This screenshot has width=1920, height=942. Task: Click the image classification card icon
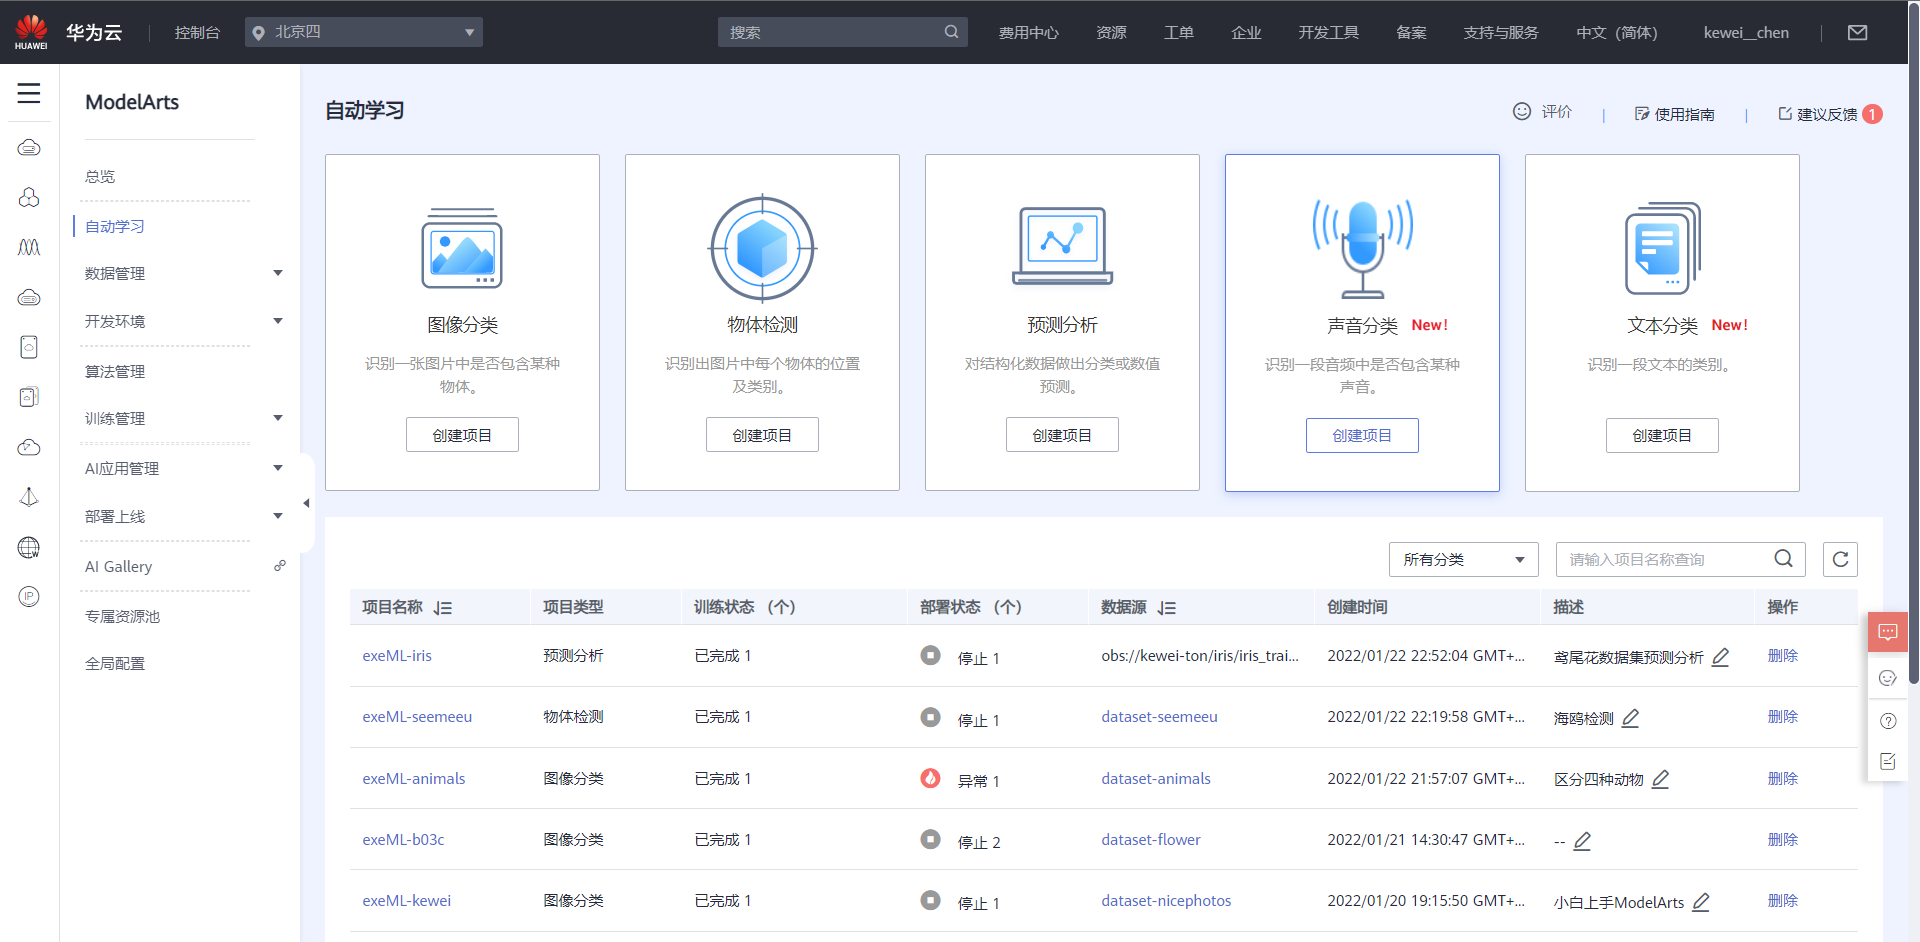[462, 248]
